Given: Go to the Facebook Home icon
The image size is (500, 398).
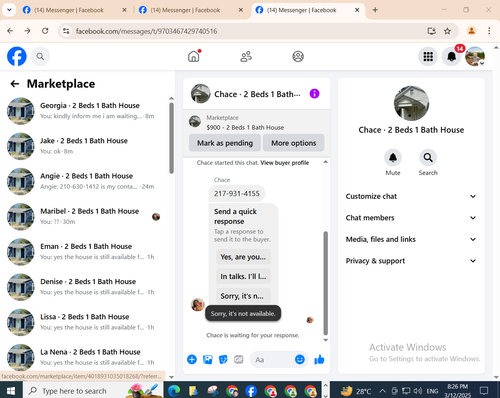Looking at the screenshot, I should [x=194, y=56].
